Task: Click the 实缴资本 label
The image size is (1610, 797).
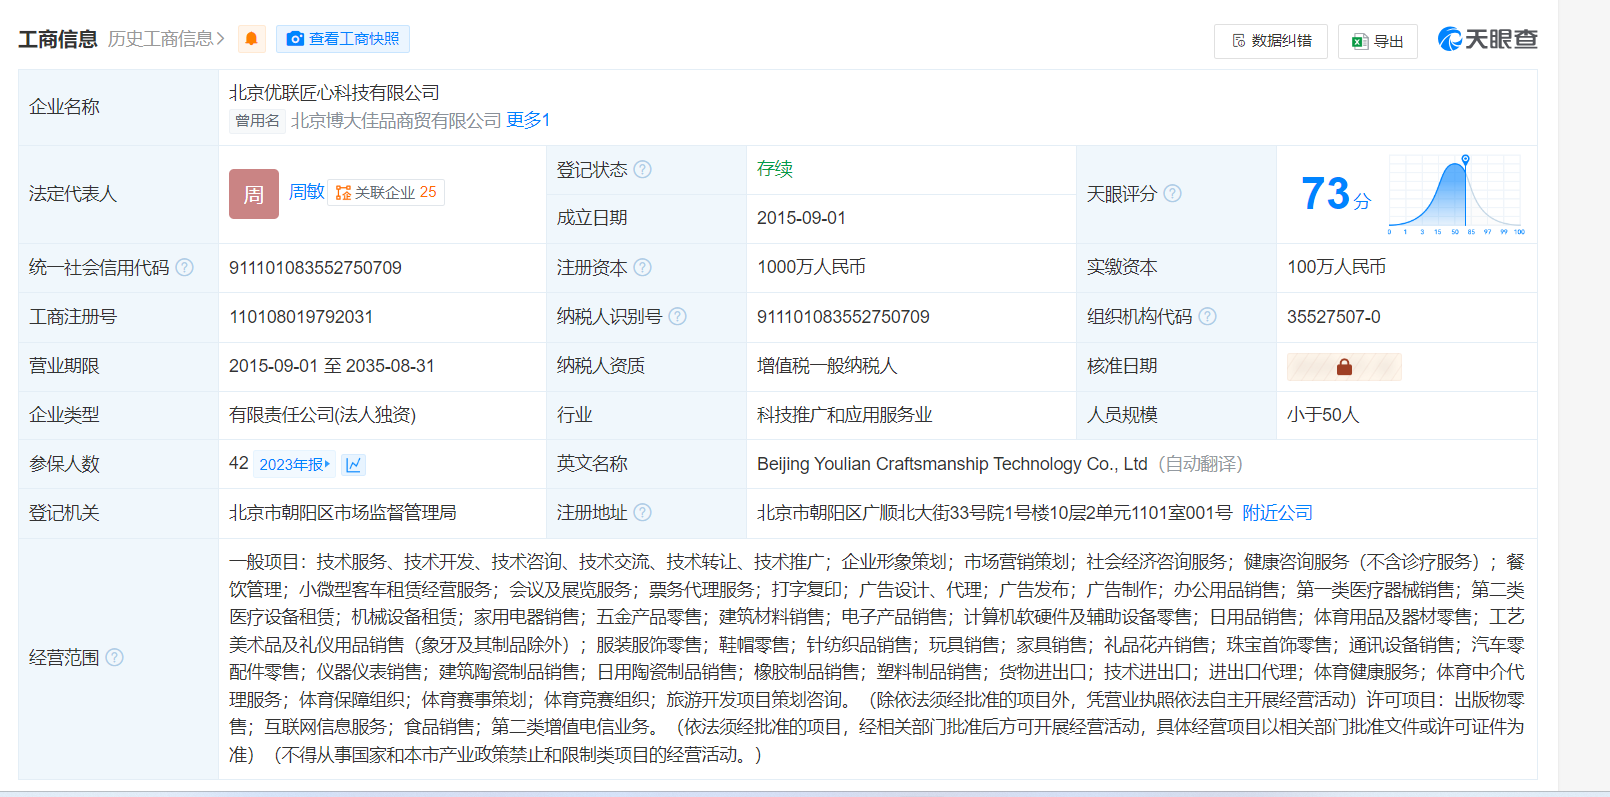Action: pos(1122,268)
